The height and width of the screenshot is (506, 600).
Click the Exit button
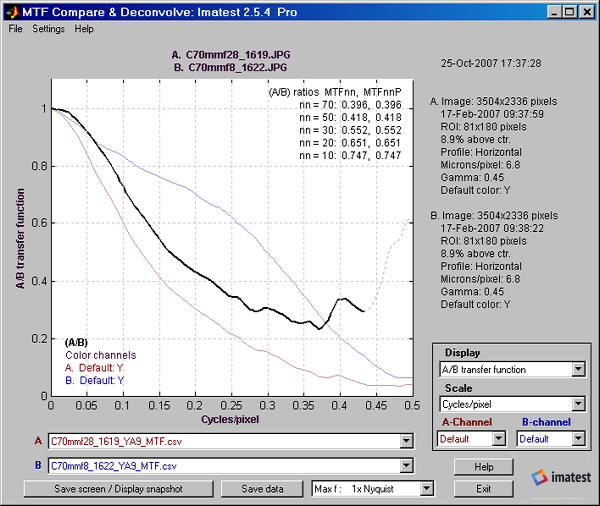pyautogui.click(x=484, y=489)
